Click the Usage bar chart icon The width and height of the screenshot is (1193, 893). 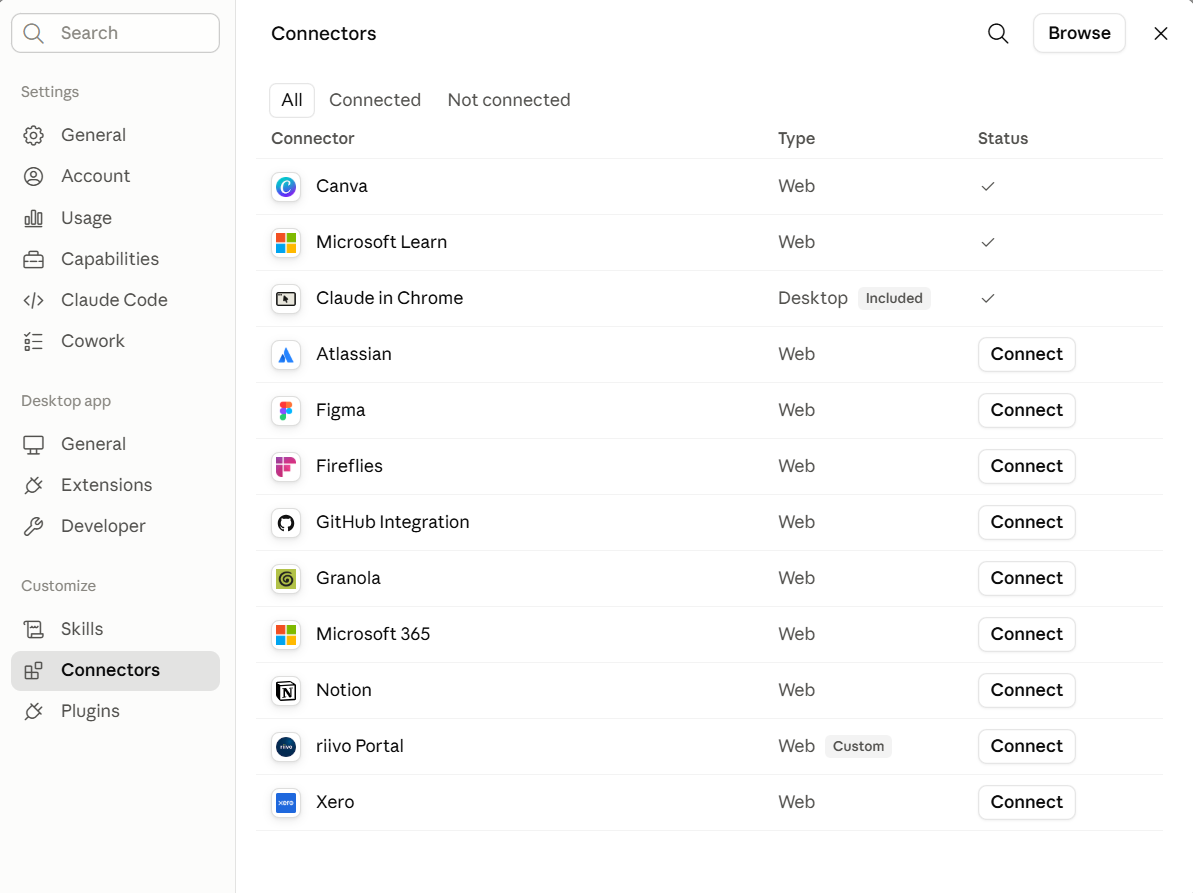[x=33, y=218]
